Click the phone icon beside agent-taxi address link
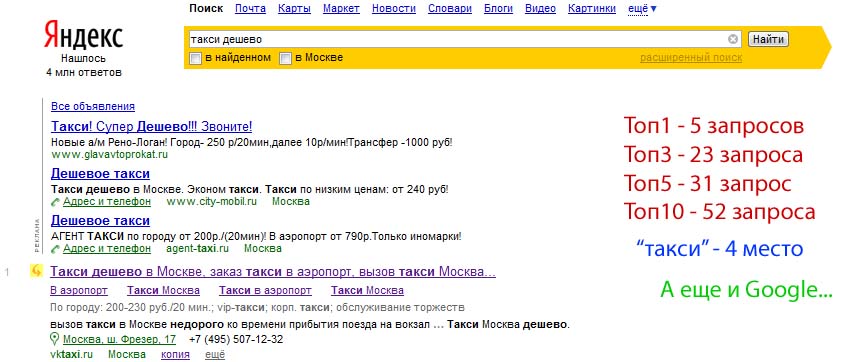This screenshot has width=852, height=362. coord(55,249)
